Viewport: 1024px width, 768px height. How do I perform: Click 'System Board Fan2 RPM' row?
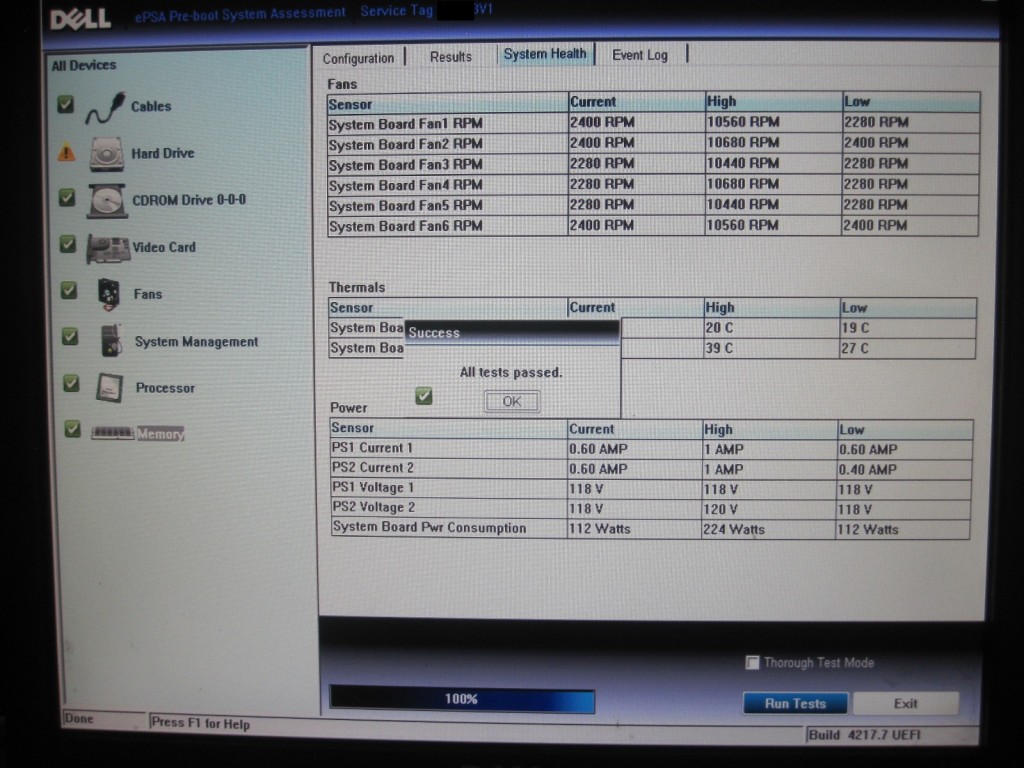click(653, 143)
